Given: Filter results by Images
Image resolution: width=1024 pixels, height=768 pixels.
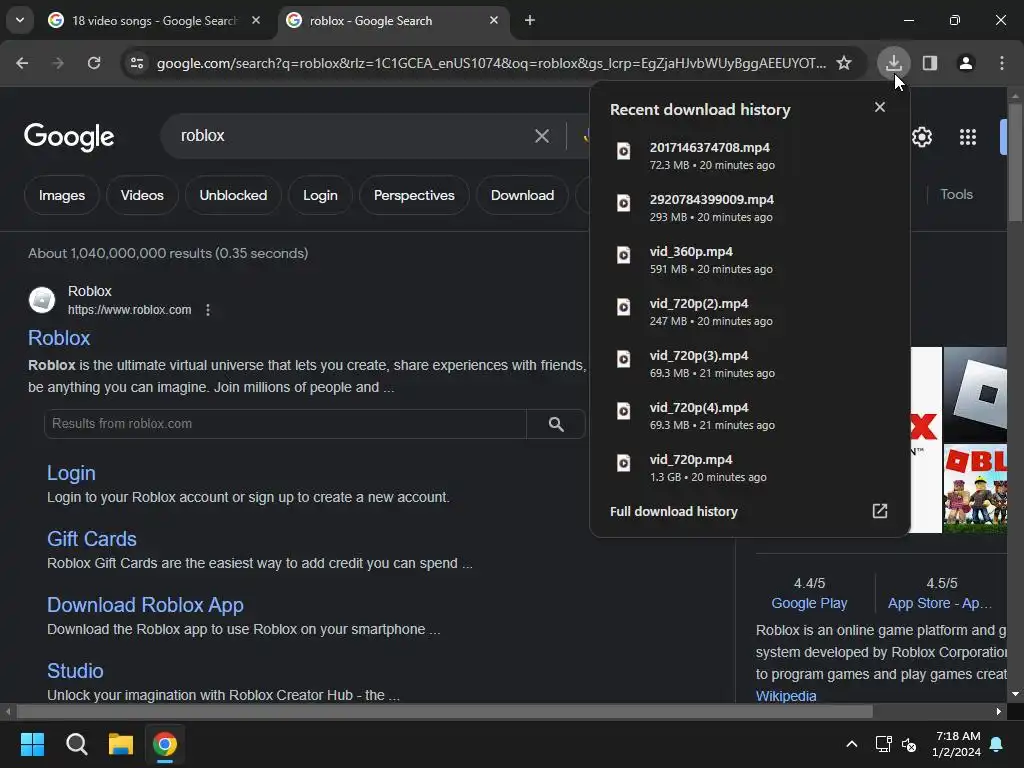Looking at the screenshot, I should [x=62, y=195].
